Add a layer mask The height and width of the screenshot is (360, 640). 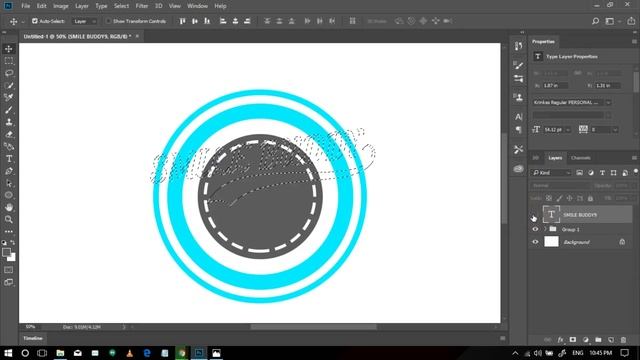(x=573, y=340)
